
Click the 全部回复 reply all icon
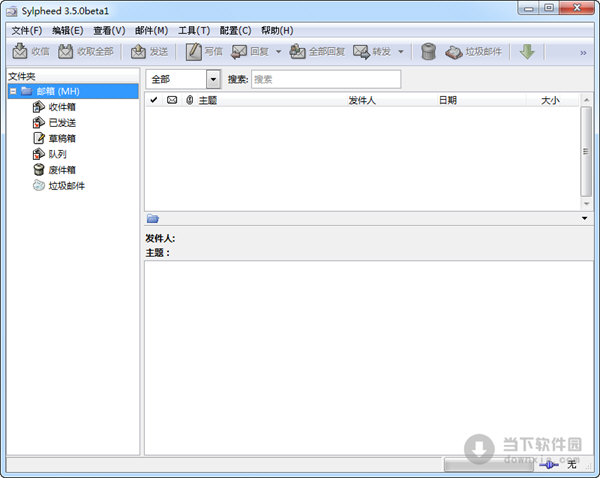pyautogui.click(x=297, y=51)
